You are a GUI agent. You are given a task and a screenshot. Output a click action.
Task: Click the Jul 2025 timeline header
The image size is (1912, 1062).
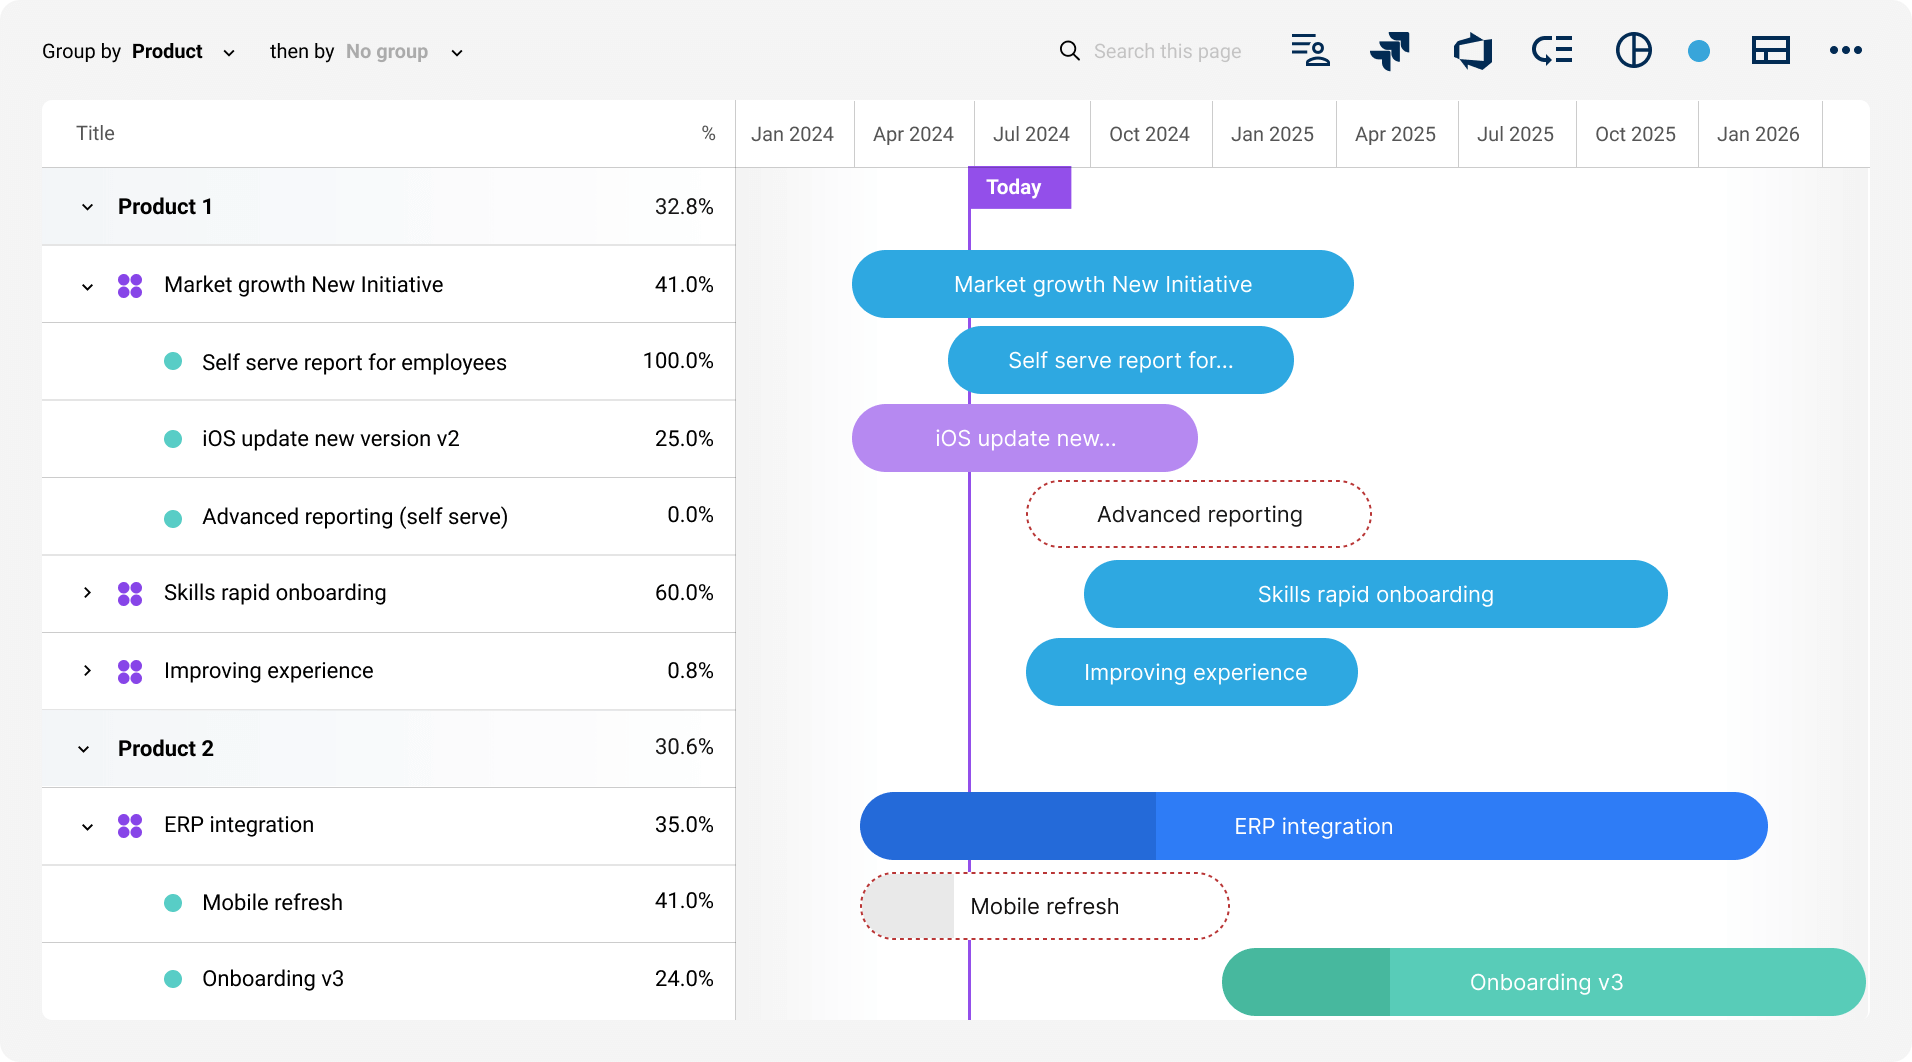[1515, 134]
